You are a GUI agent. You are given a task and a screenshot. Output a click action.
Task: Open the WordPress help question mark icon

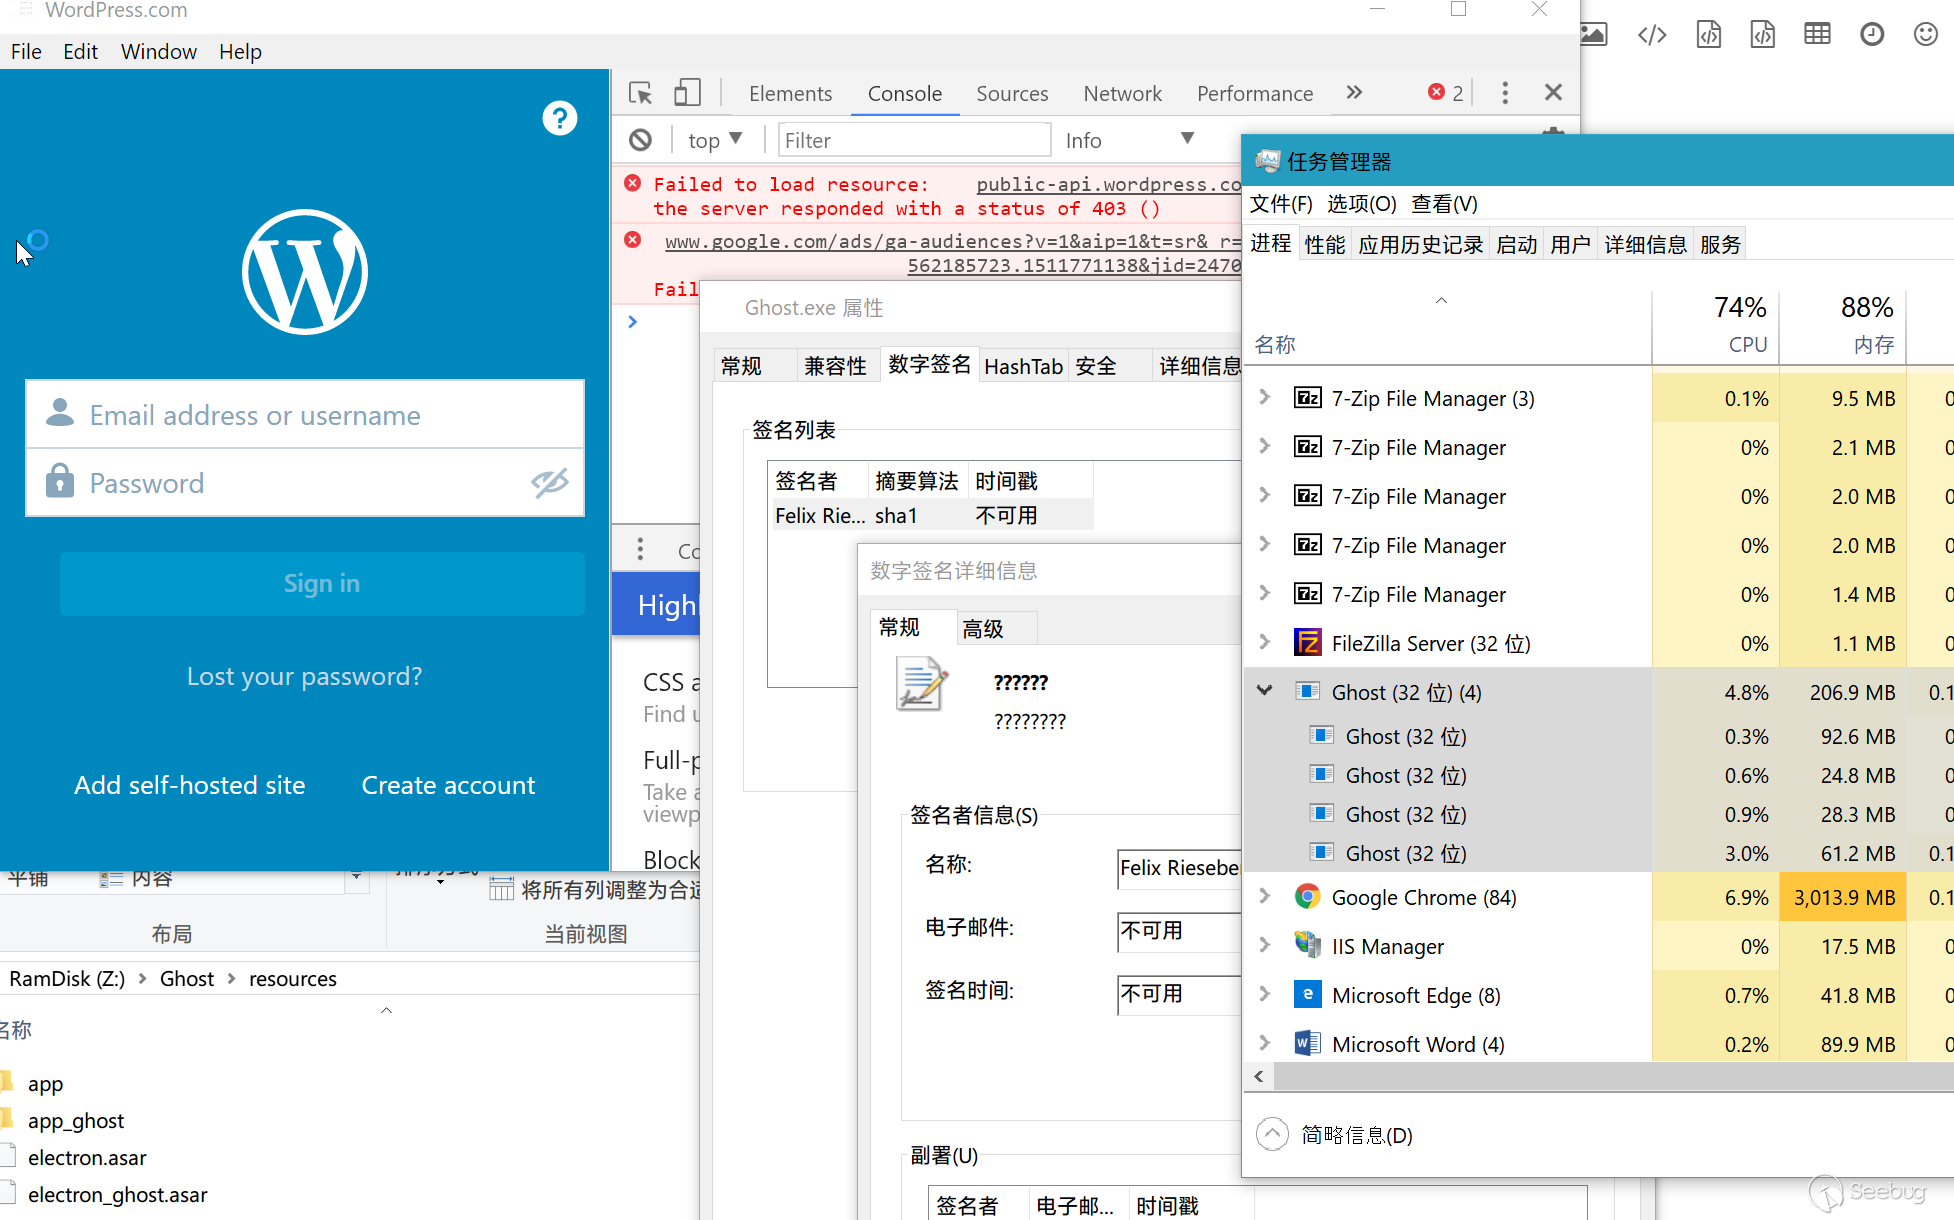click(560, 118)
